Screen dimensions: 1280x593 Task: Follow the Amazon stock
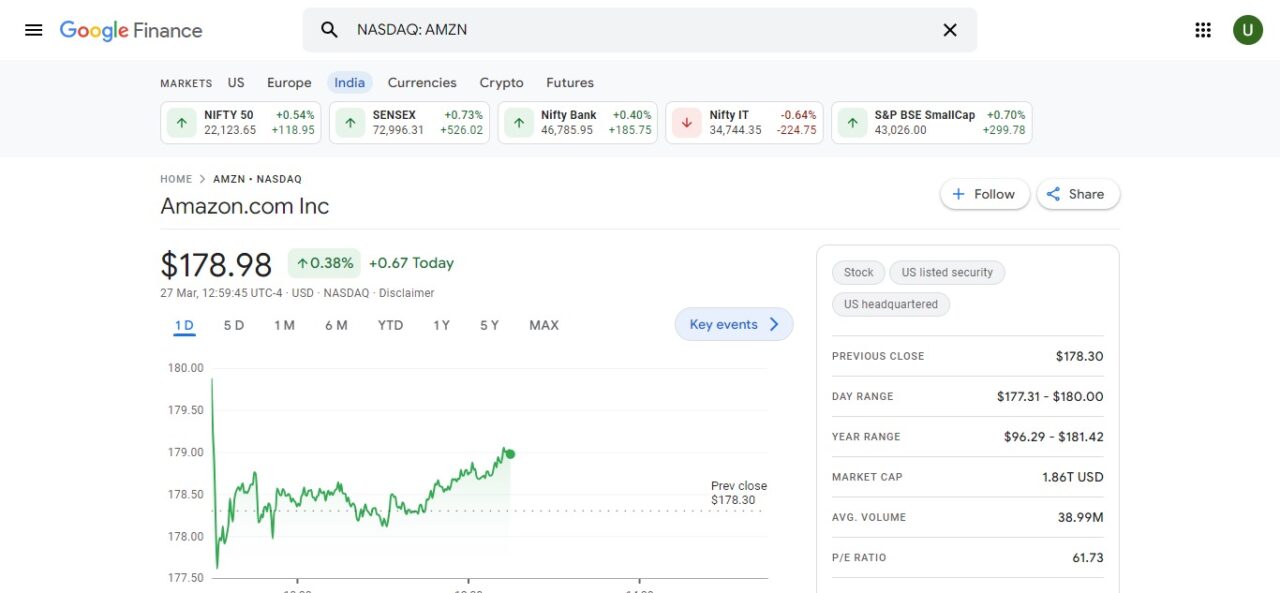coord(985,194)
